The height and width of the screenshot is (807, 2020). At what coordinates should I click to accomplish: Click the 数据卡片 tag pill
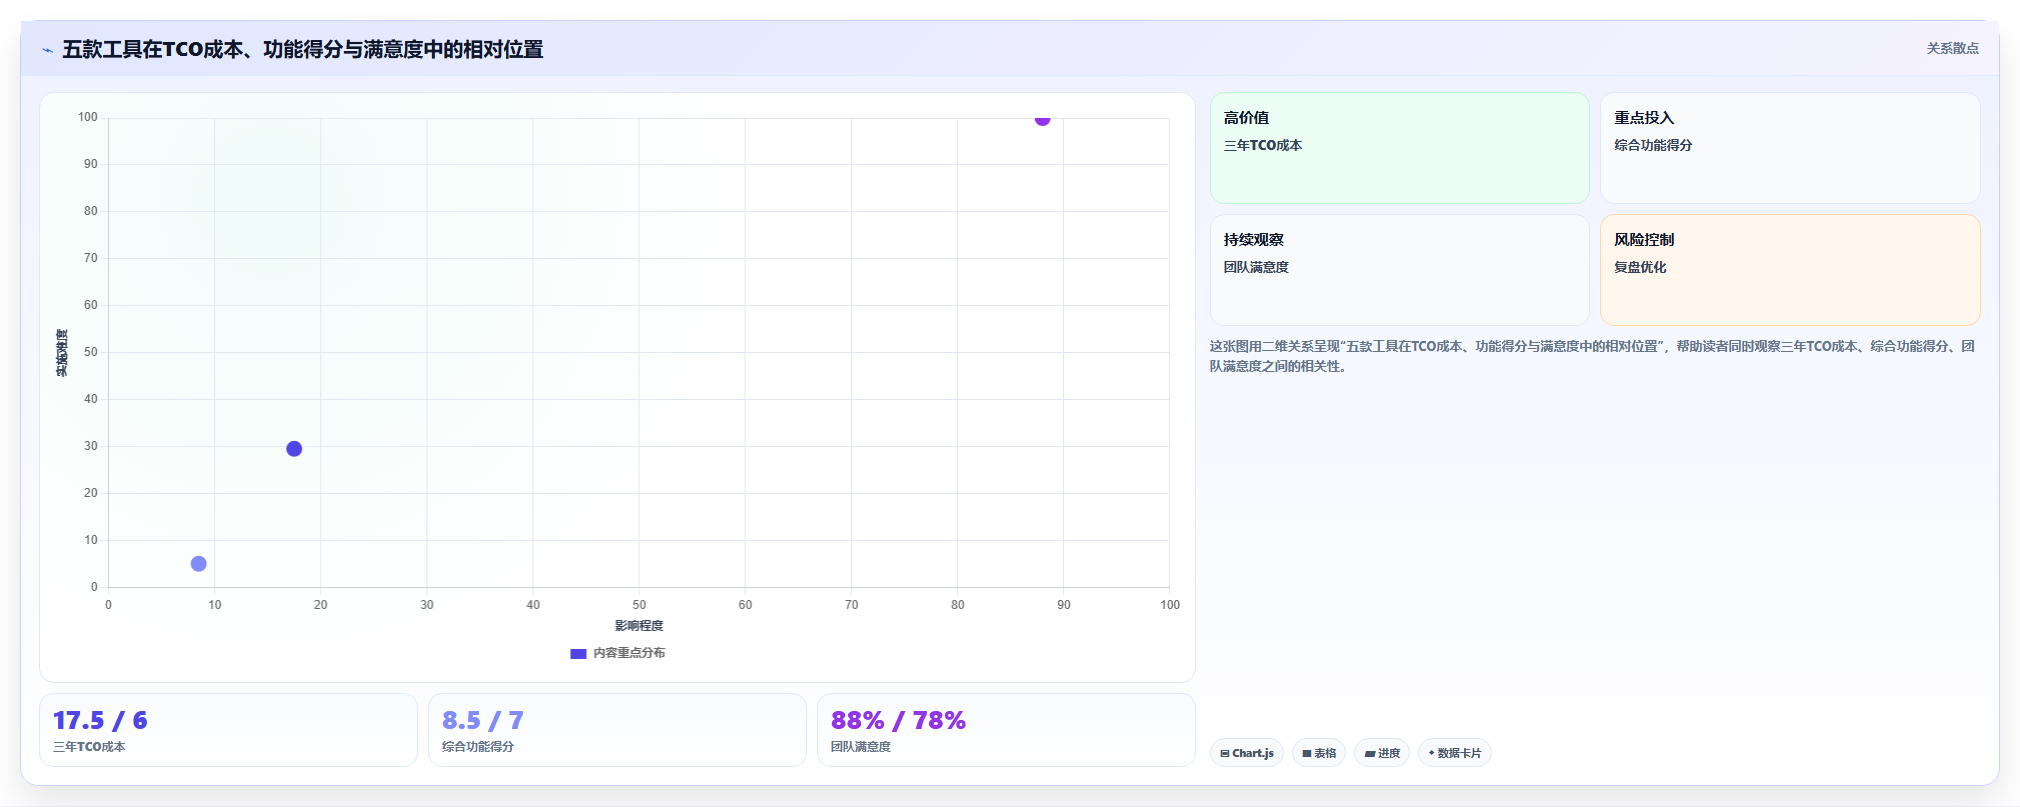click(1455, 753)
